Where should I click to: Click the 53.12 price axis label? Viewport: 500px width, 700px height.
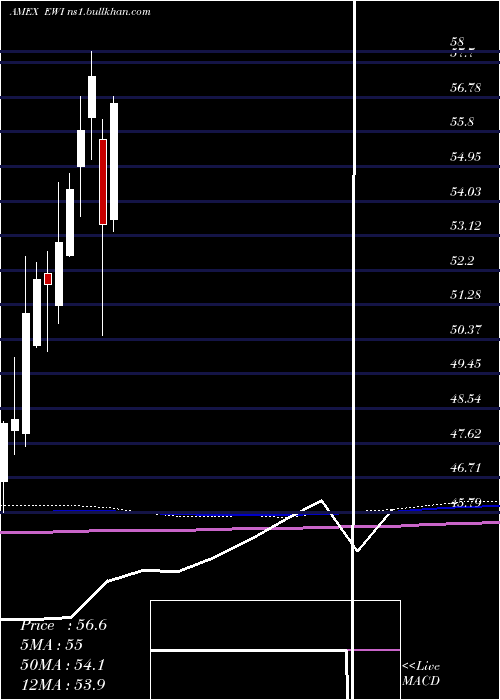click(466, 226)
